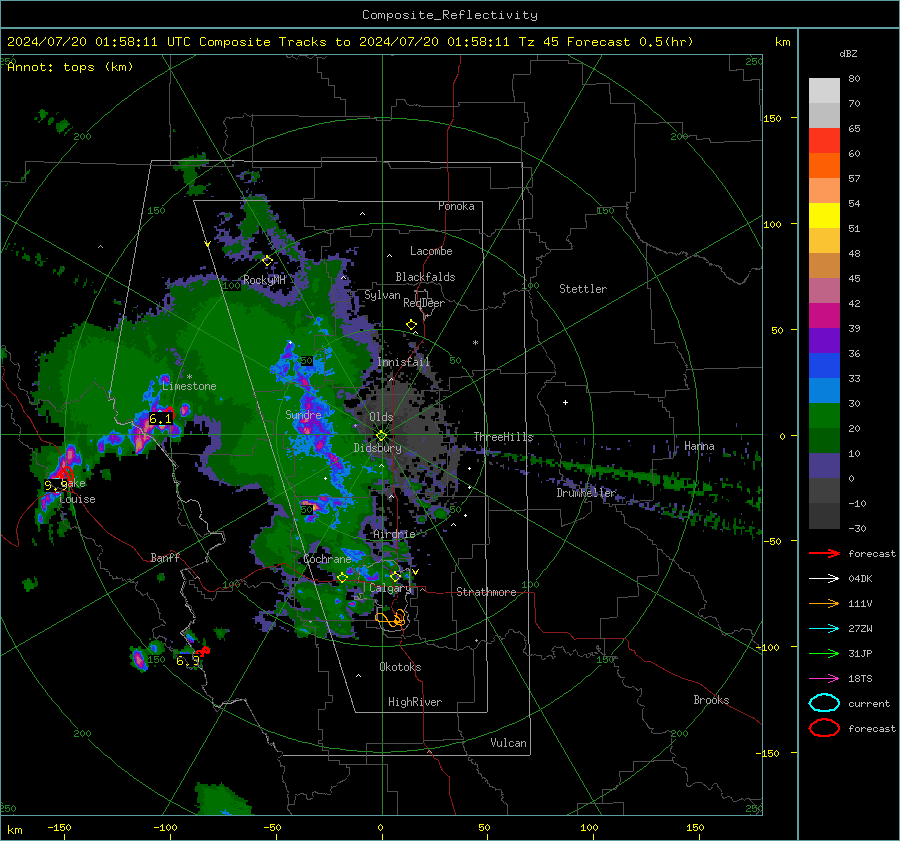Select the 30 dBZ light blue swatch

click(x=824, y=390)
